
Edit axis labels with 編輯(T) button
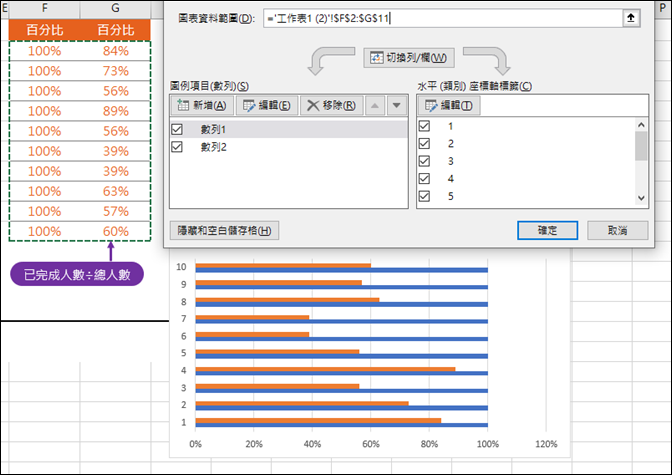[x=449, y=105]
